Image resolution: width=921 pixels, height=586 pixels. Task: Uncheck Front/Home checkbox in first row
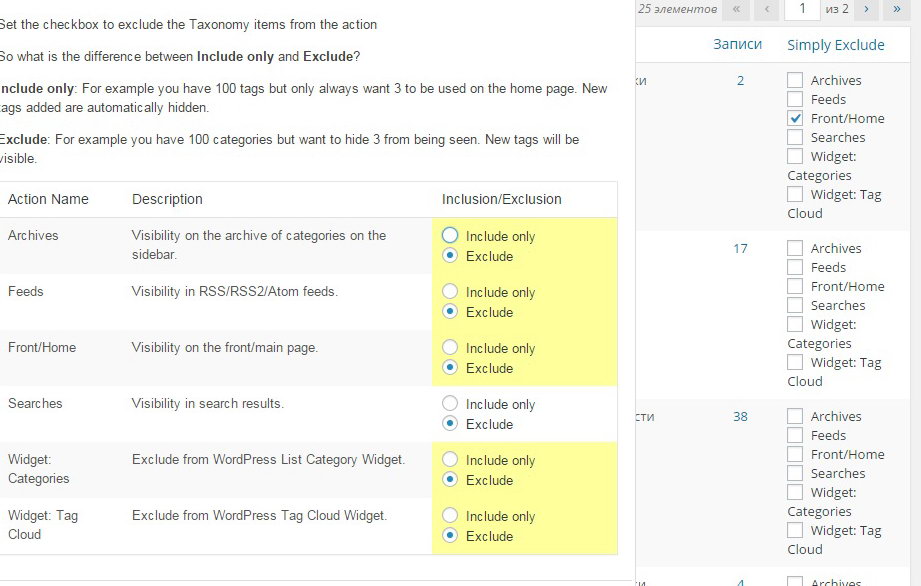coord(795,118)
